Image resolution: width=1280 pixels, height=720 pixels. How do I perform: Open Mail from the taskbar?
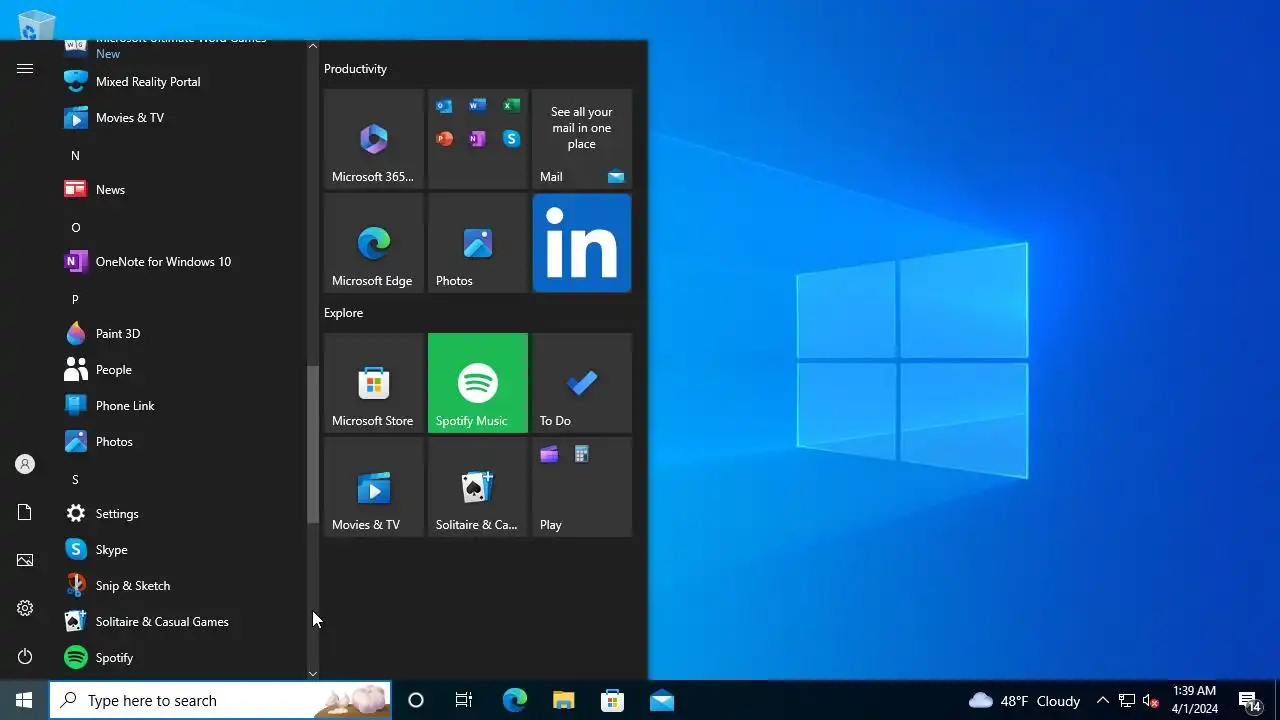pyautogui.click(x=661, y=700)
